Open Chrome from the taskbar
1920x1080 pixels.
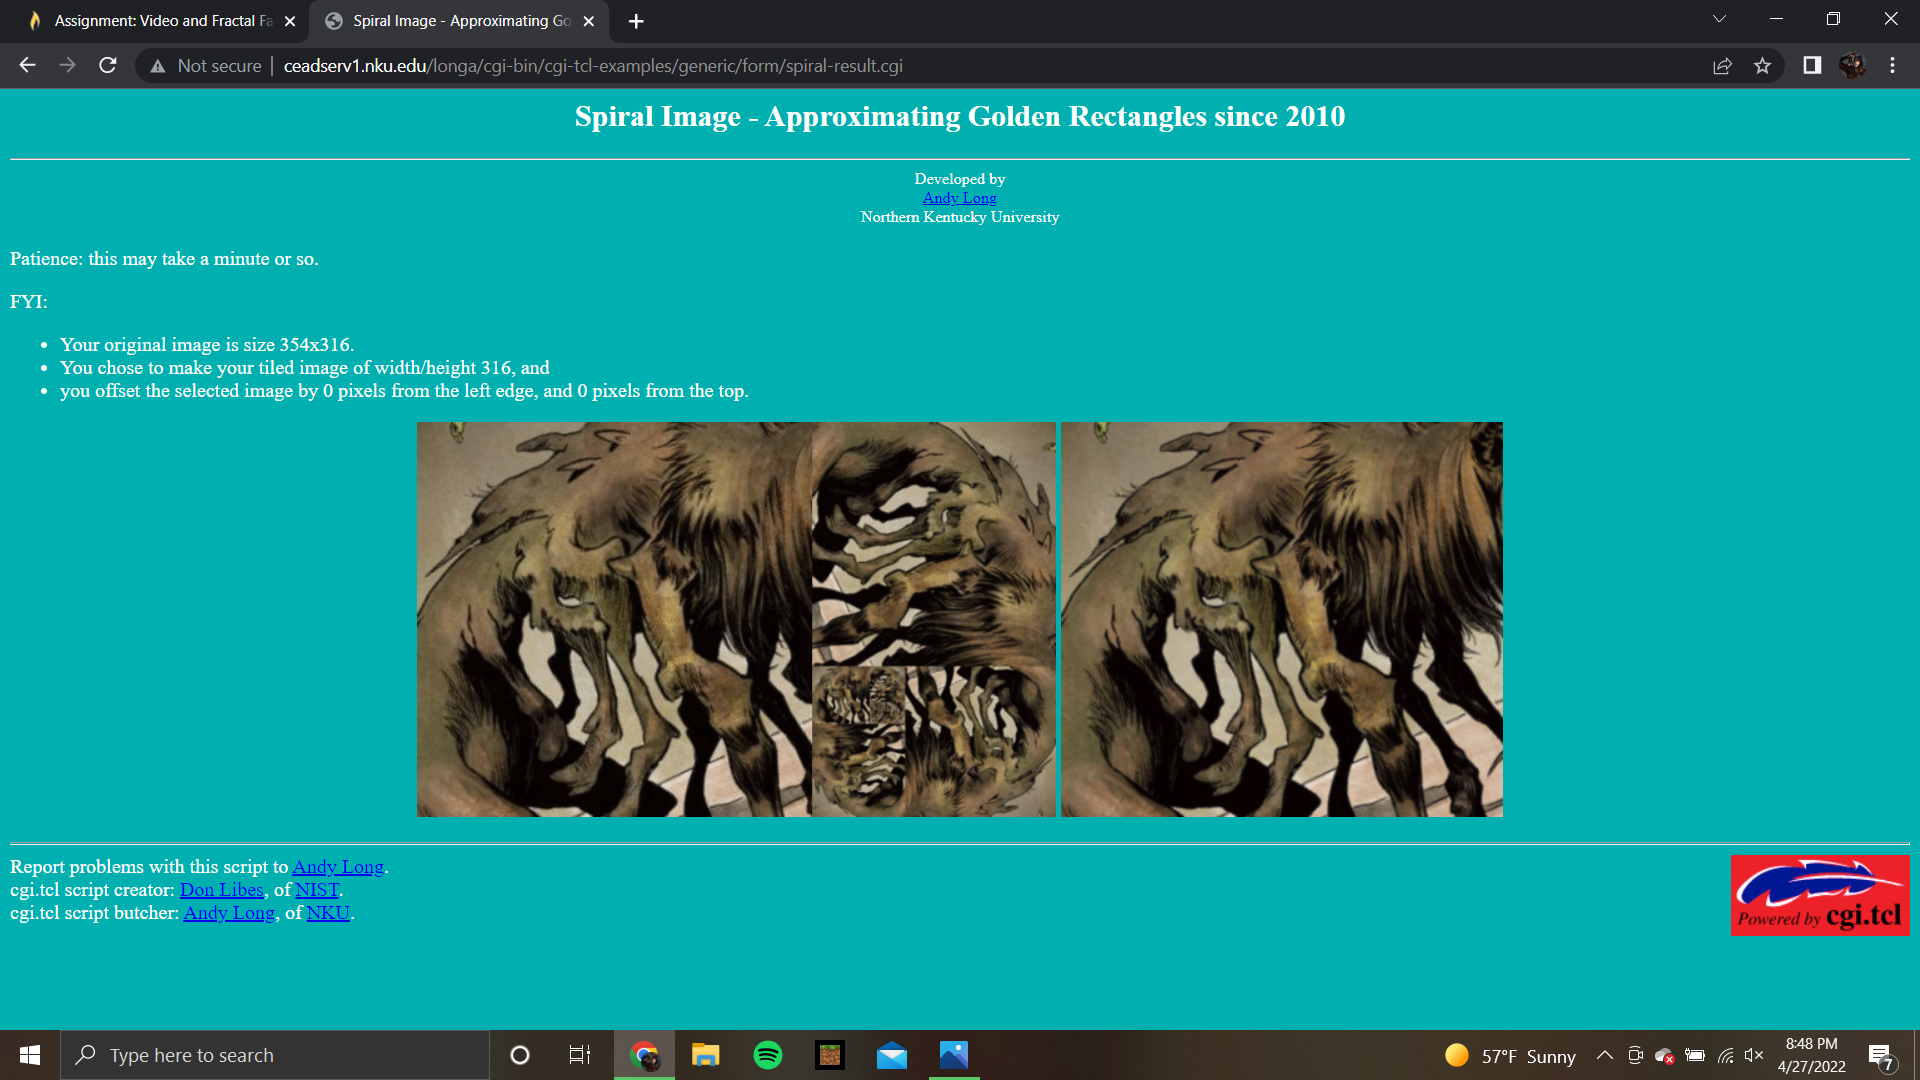[644, 1055]
